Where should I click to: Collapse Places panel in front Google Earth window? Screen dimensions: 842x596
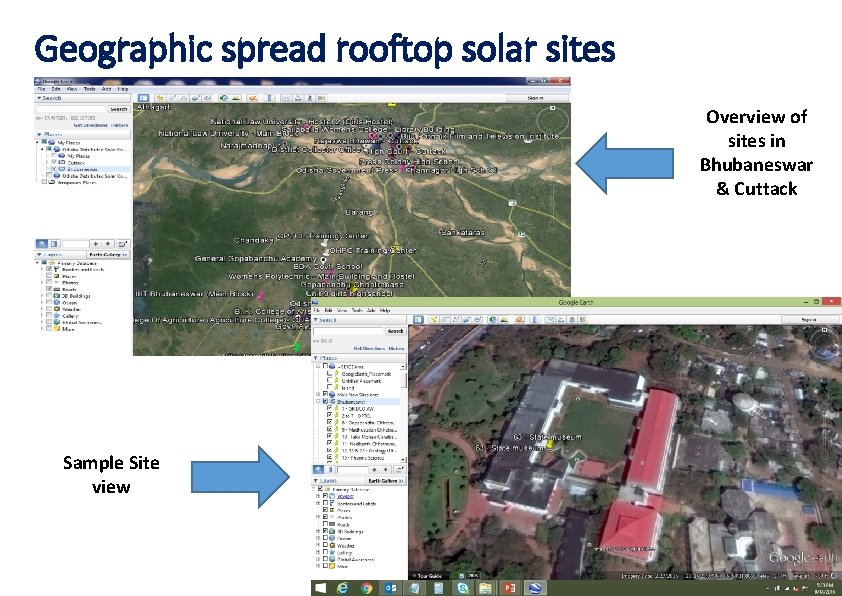(316, 358)
